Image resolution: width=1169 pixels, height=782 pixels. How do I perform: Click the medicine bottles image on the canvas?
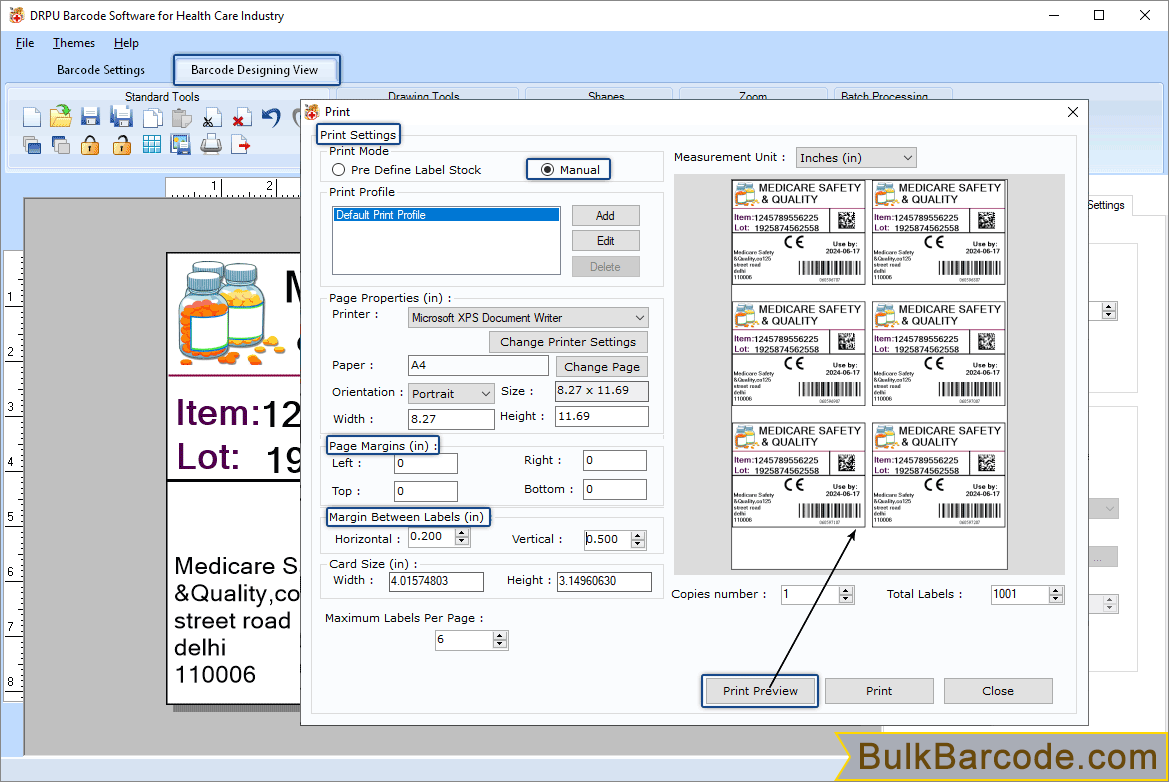(x=230, y=312)
